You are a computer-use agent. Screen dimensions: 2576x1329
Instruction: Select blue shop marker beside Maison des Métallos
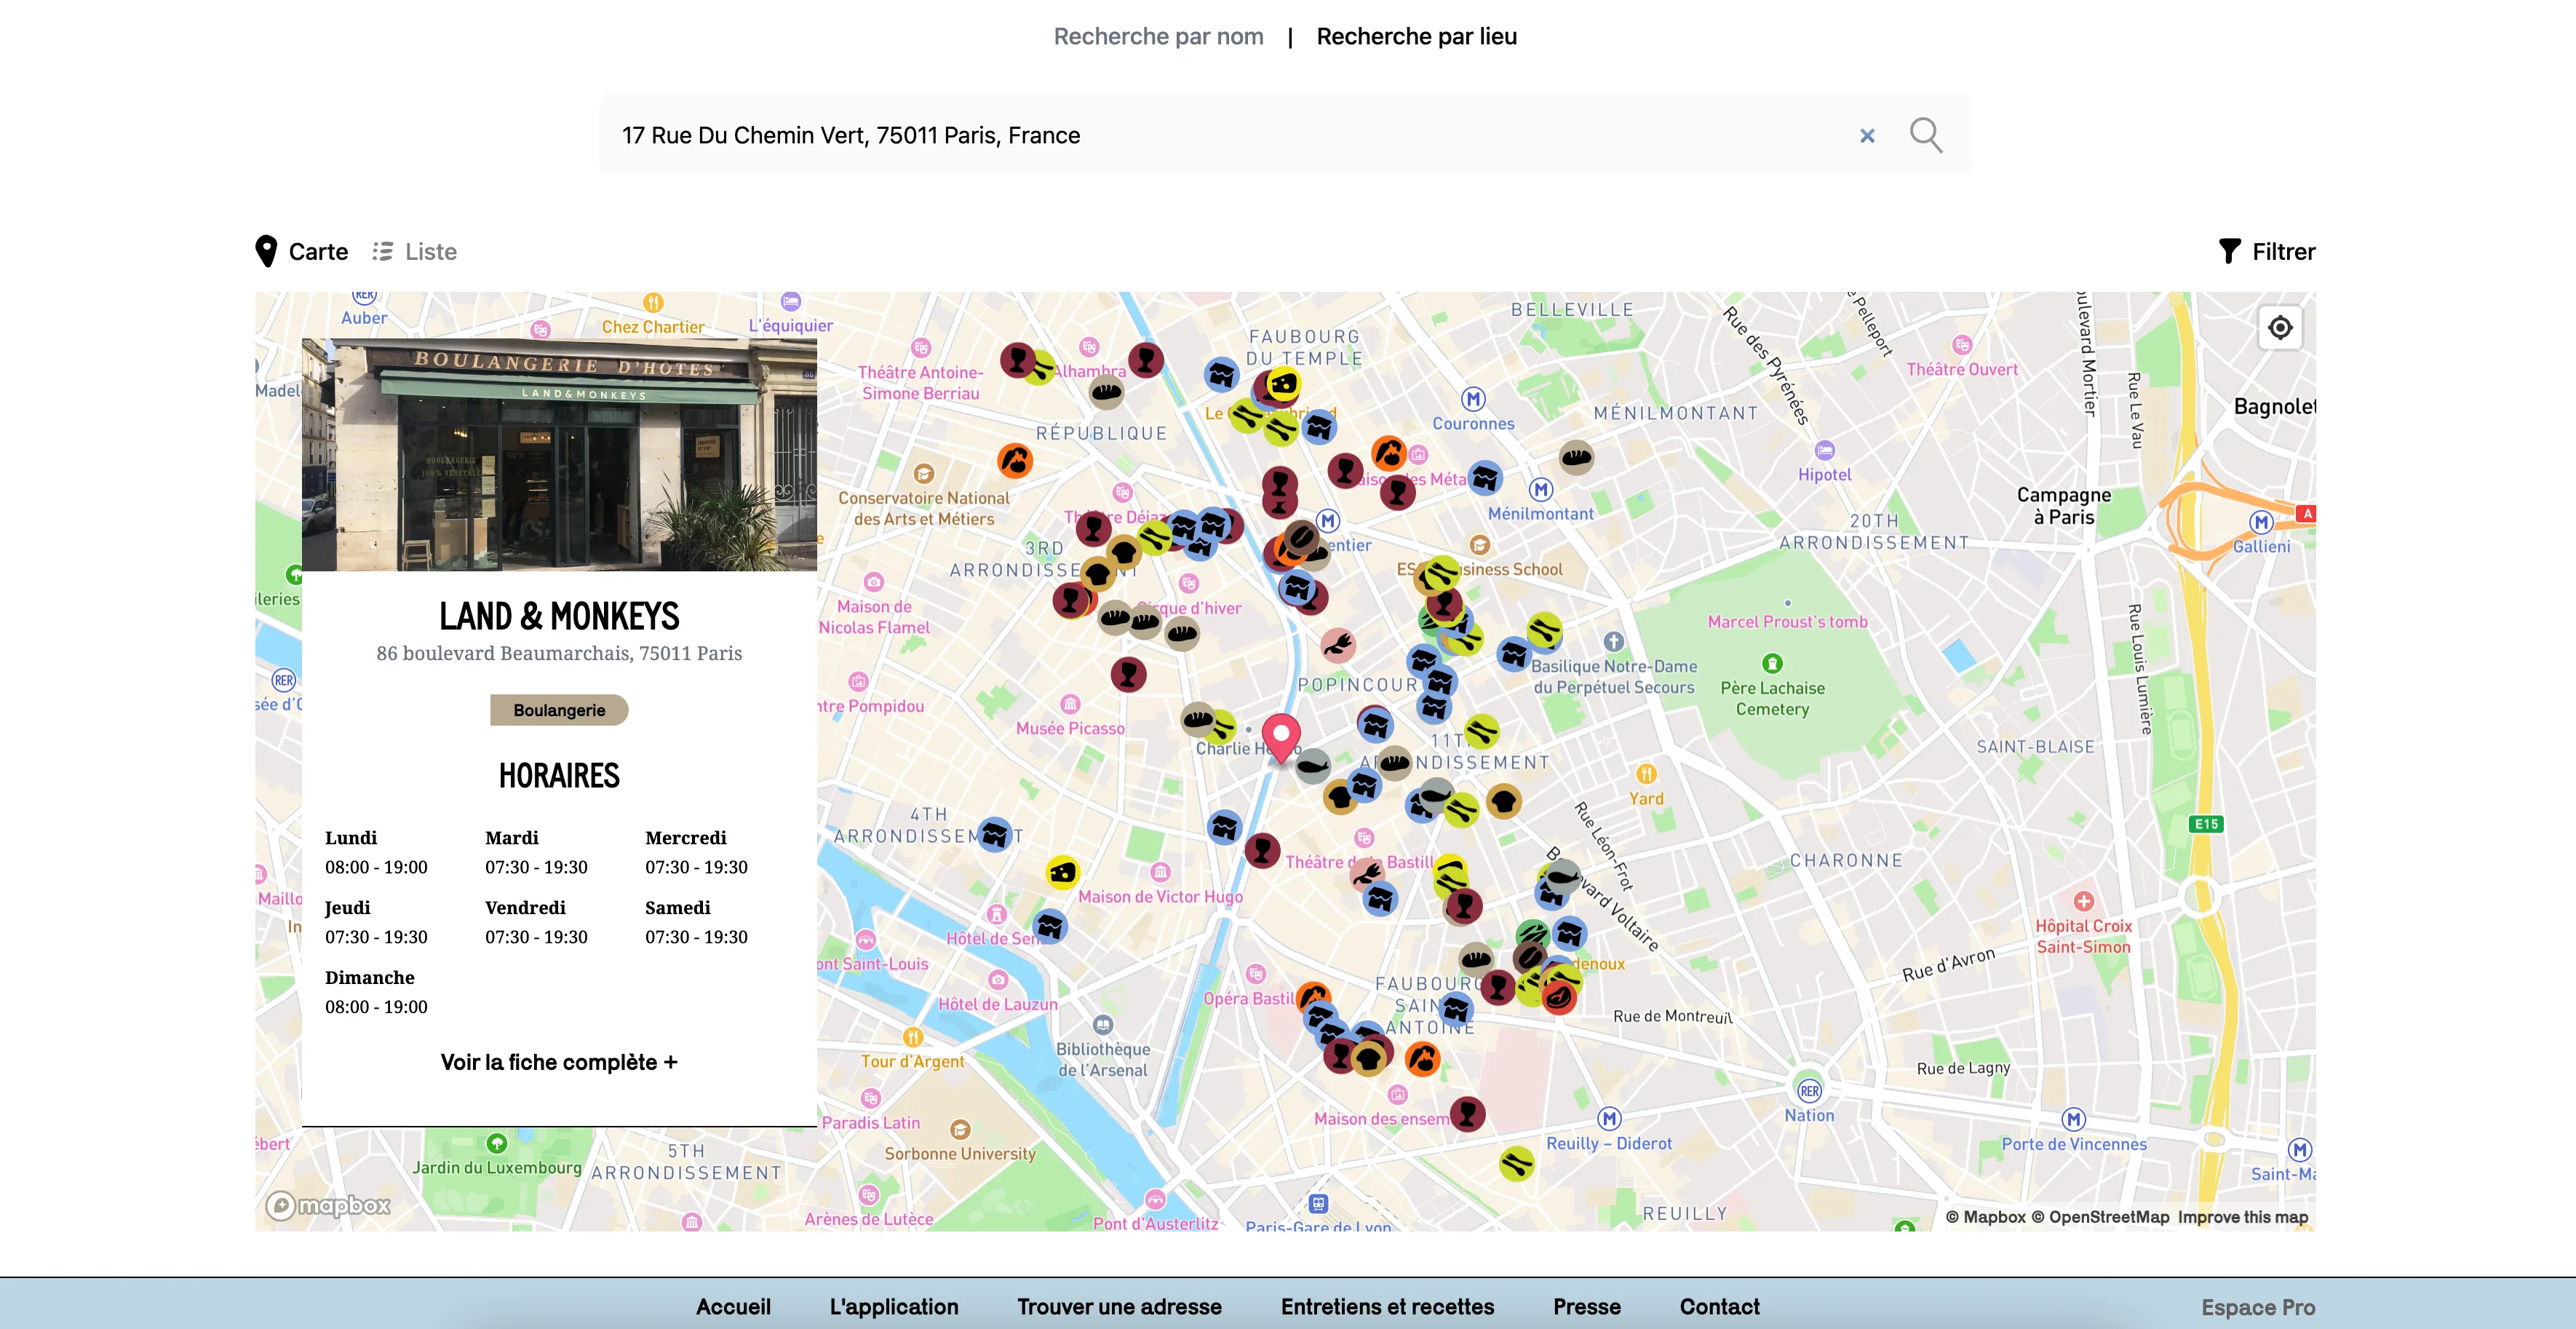[1486, 478]
